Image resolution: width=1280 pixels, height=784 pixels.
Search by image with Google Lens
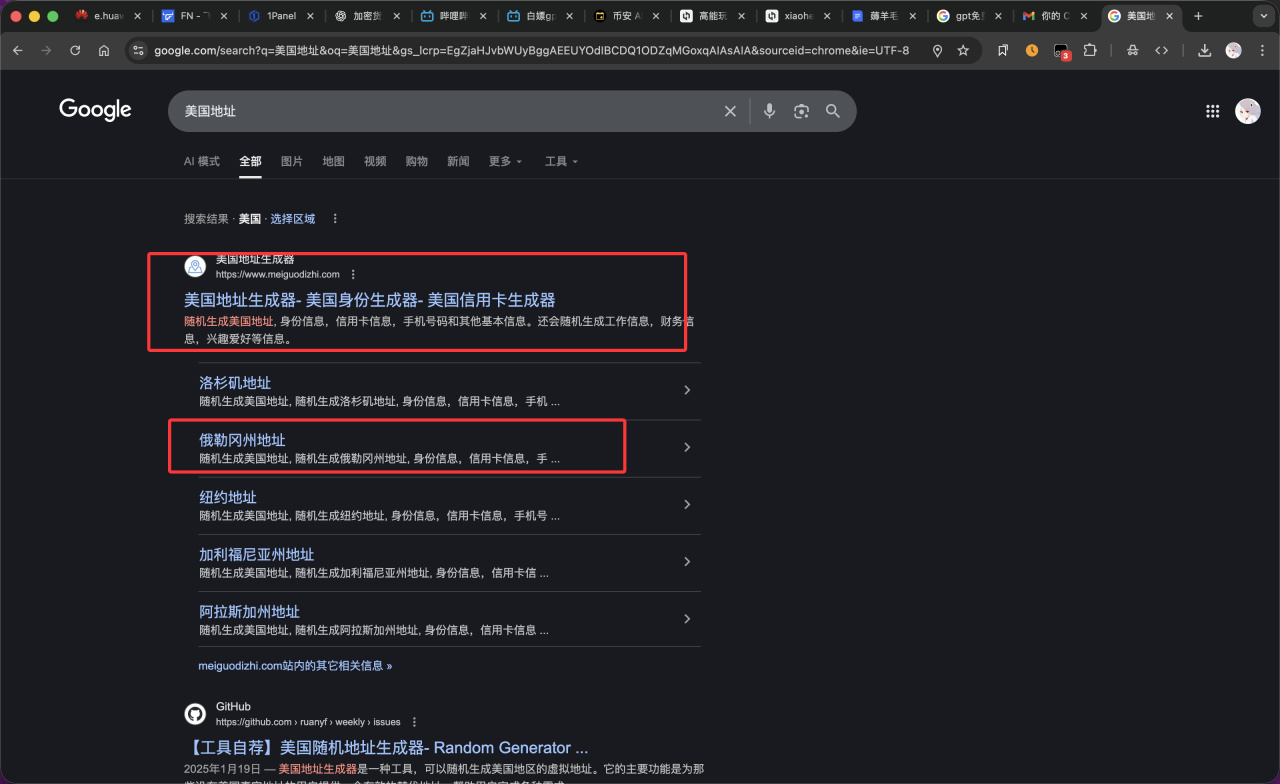pos(801,111)
